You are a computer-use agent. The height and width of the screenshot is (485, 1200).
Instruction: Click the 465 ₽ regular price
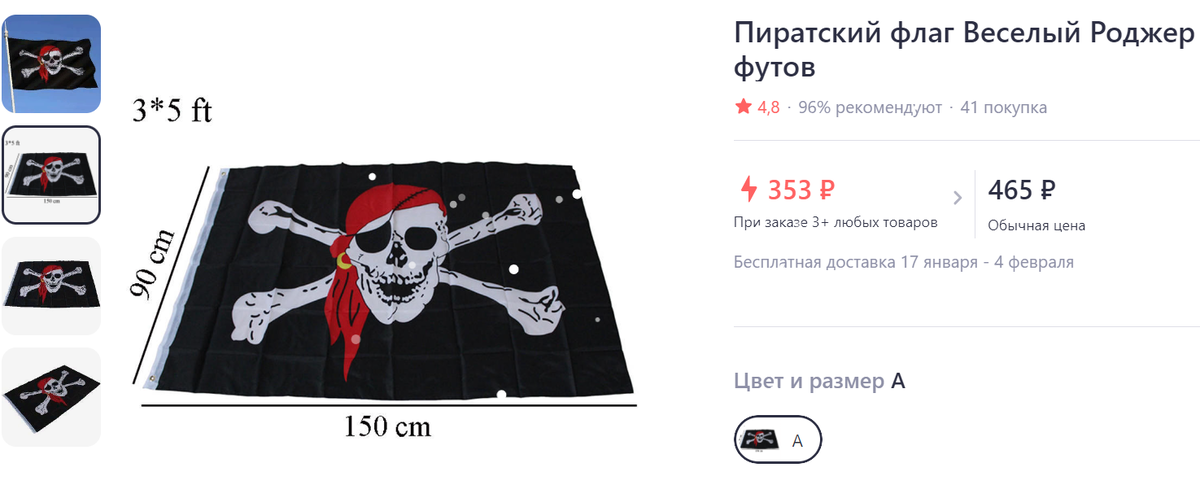pos(1022,189)
